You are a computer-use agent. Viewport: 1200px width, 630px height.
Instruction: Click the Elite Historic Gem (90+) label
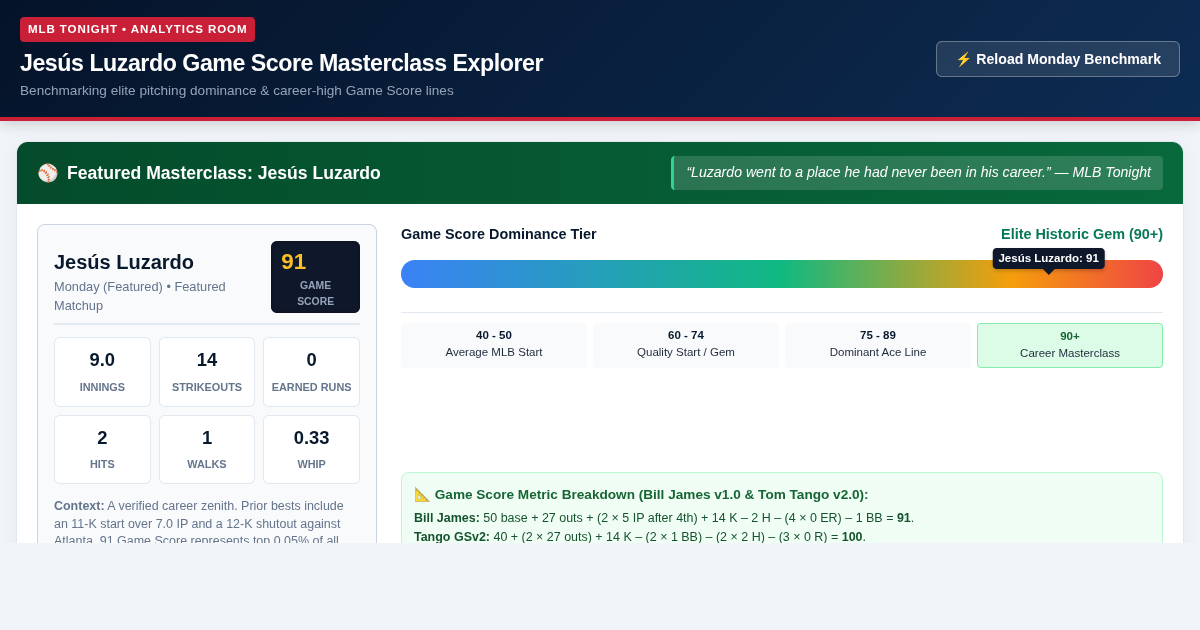(x=1082, y=234)
